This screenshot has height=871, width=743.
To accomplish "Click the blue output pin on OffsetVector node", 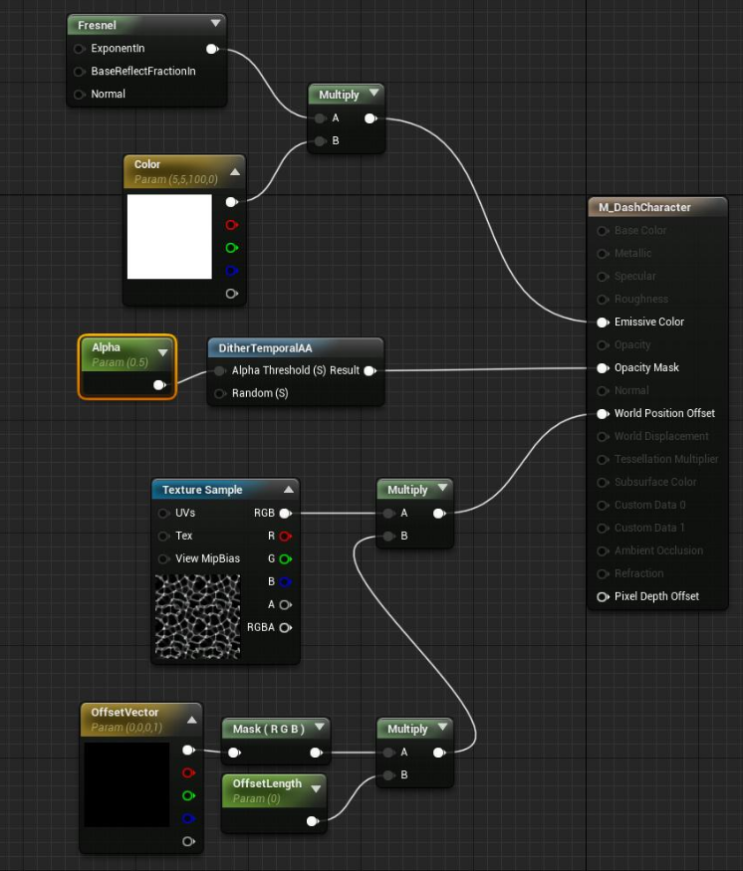I will point(188,819).
